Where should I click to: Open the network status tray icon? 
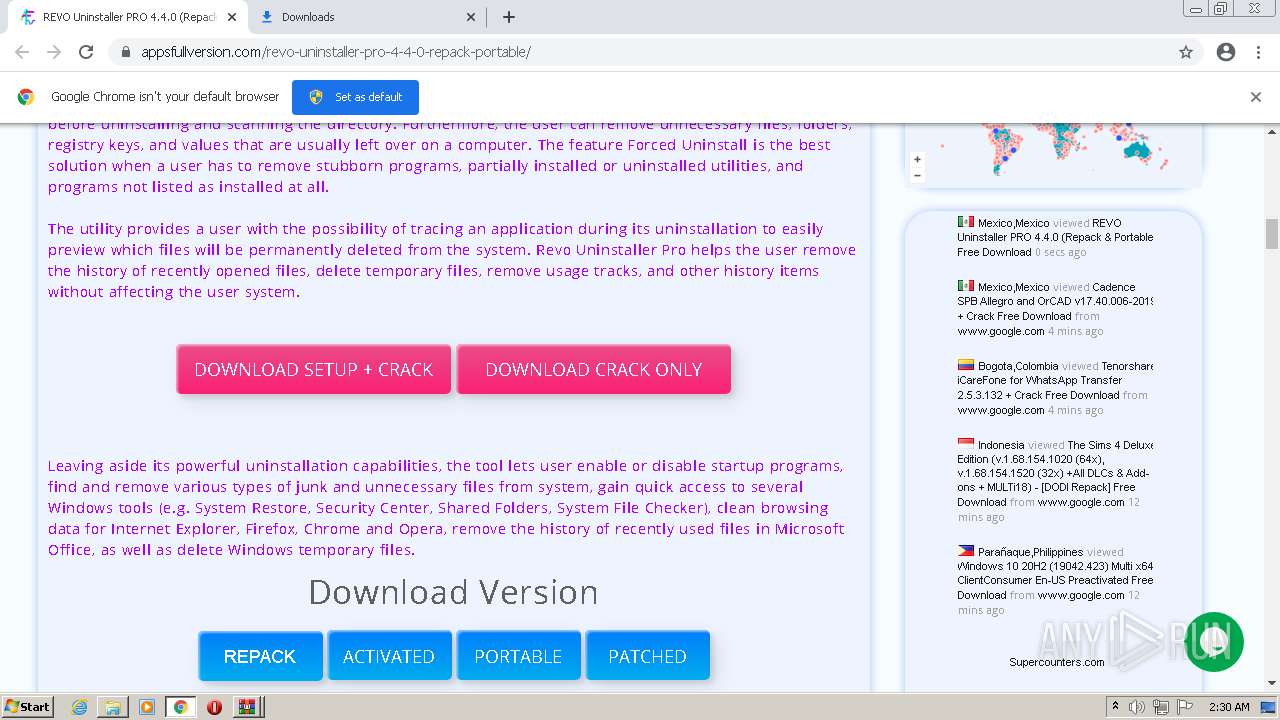[x=1161, y=707]
